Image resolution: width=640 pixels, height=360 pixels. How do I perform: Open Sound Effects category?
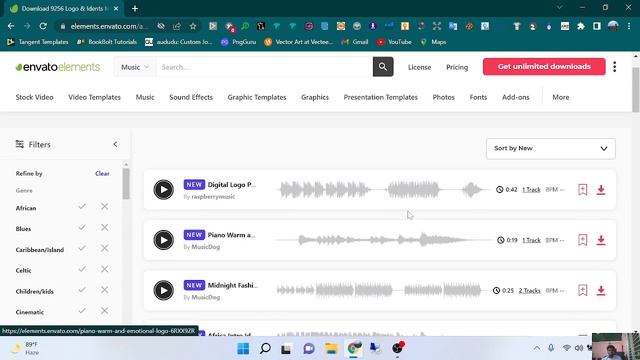pyautogui.click(x=191, y=97)
